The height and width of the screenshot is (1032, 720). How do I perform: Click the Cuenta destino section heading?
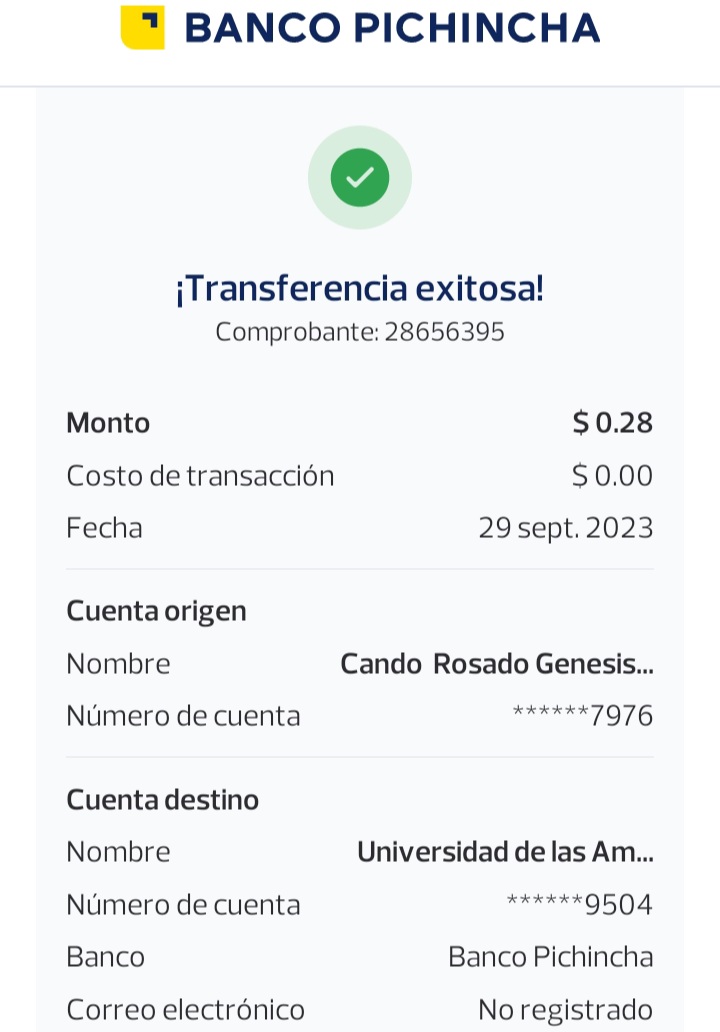pos(162,800)
